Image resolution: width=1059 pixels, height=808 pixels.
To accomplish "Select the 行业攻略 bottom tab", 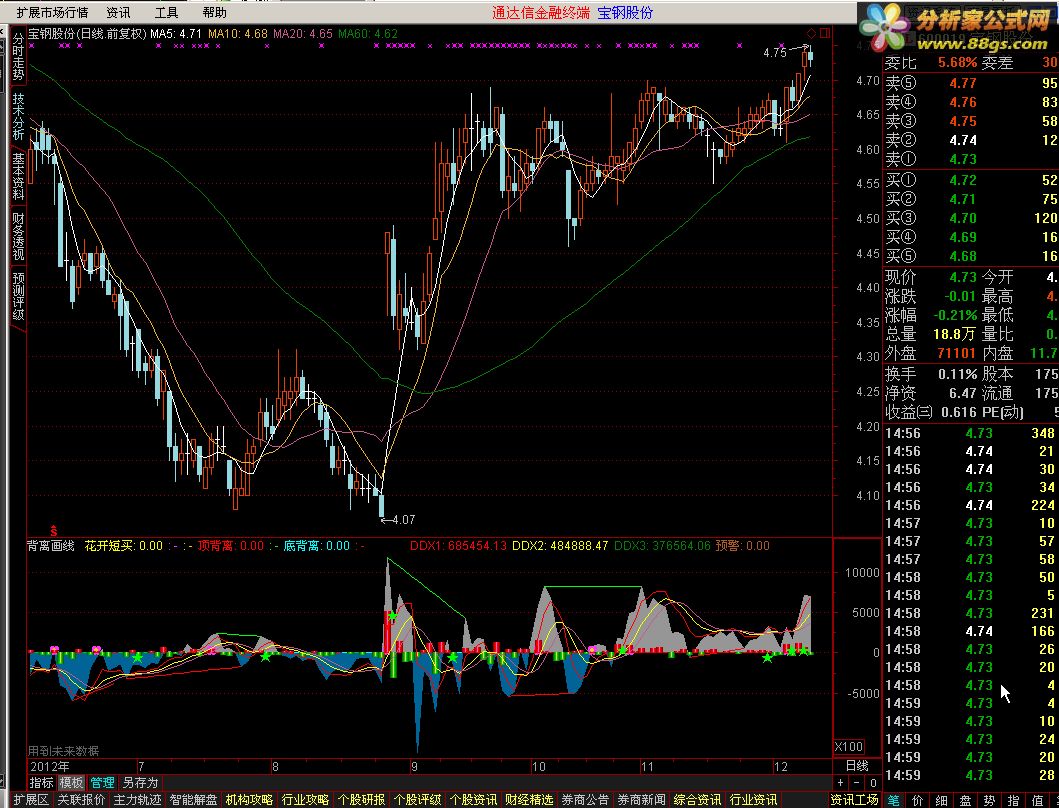I will [x=305, y=800].
